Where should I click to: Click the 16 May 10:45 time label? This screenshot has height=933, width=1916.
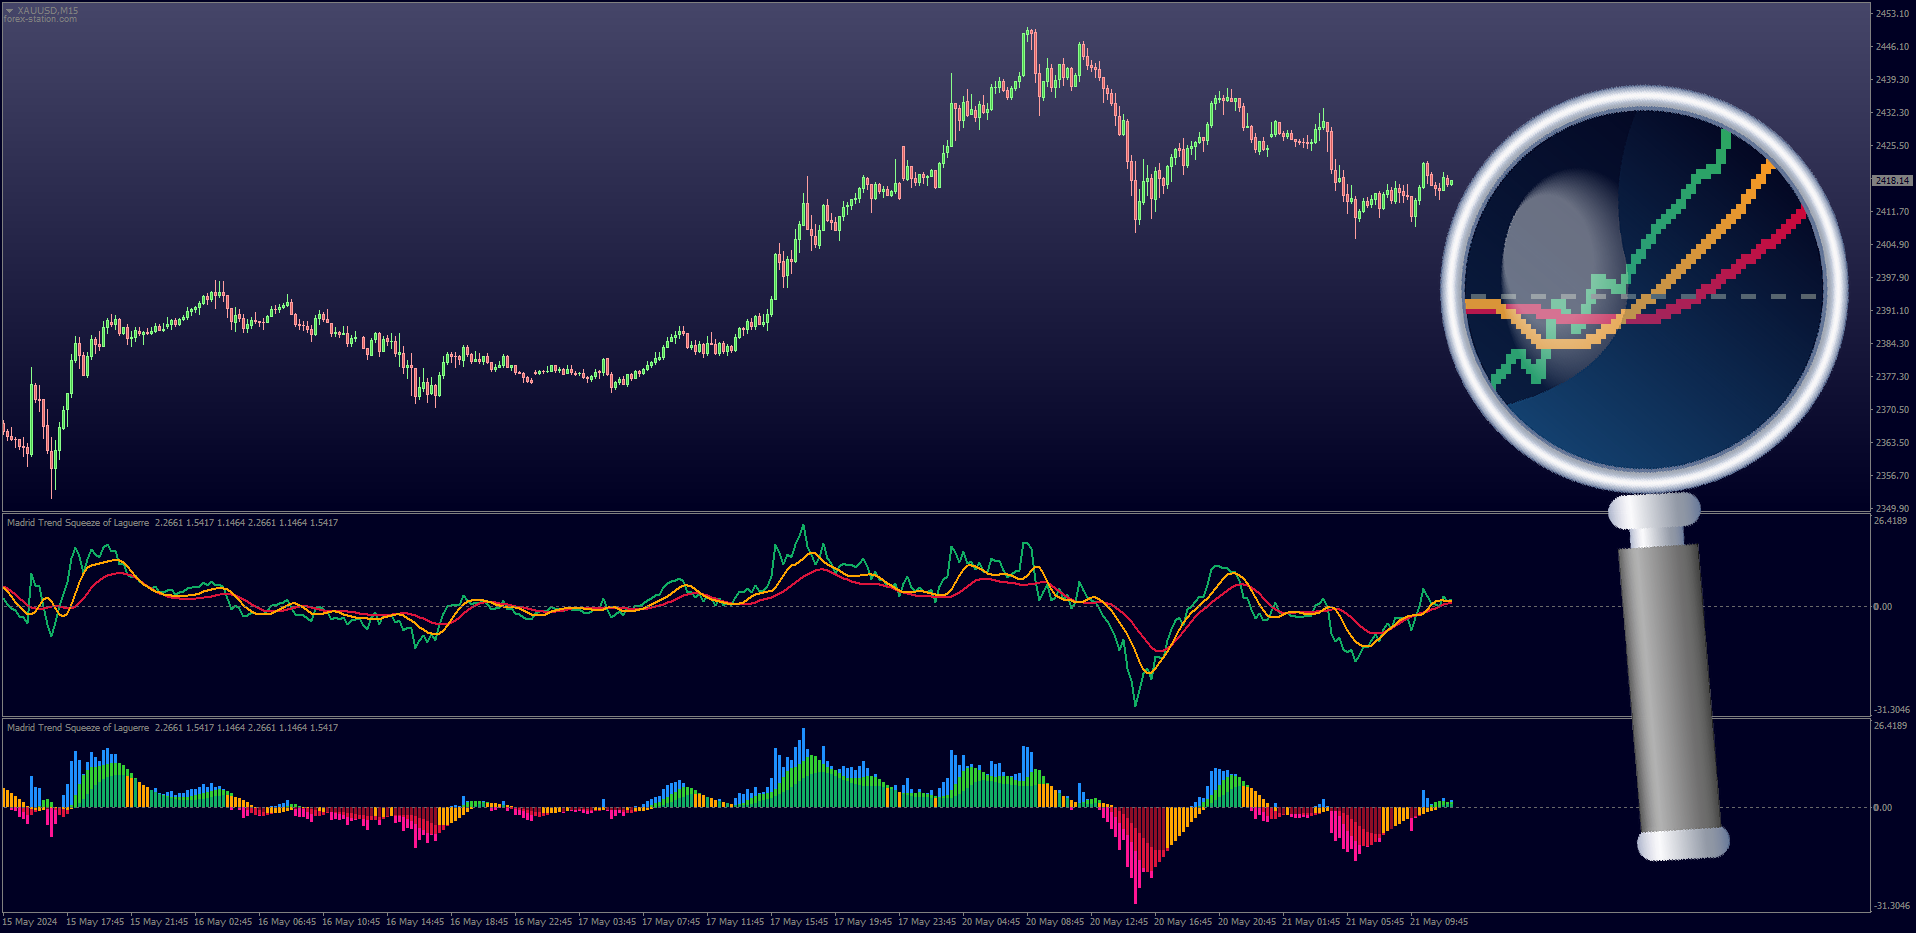351,922
